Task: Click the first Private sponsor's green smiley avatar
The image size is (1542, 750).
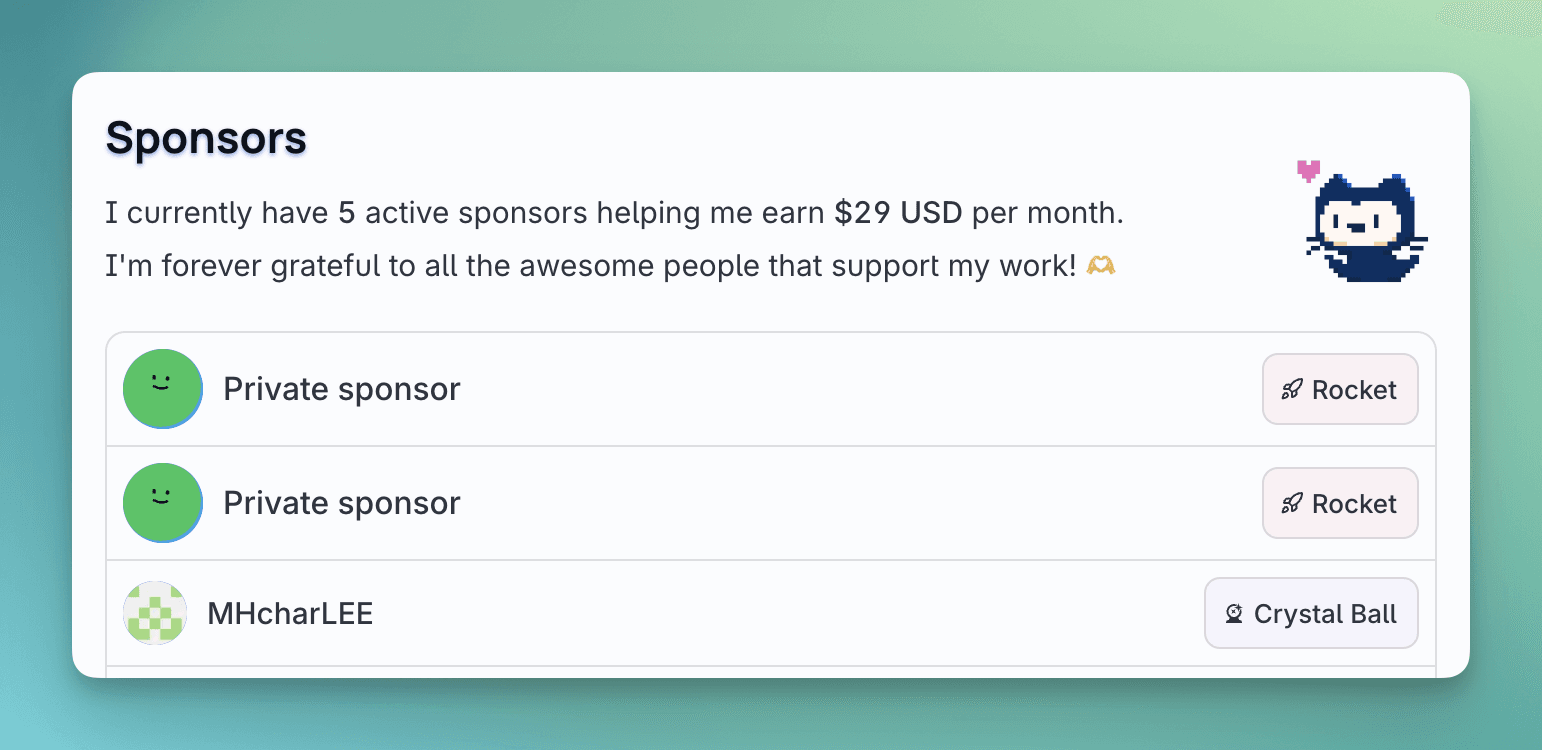Action: pos(163,389)
